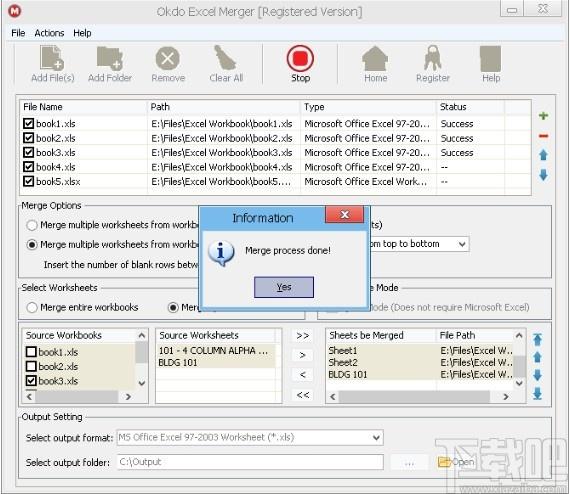570x494 pixels.
Task: Click the < remove sheet button
Action: coord(302,375)
